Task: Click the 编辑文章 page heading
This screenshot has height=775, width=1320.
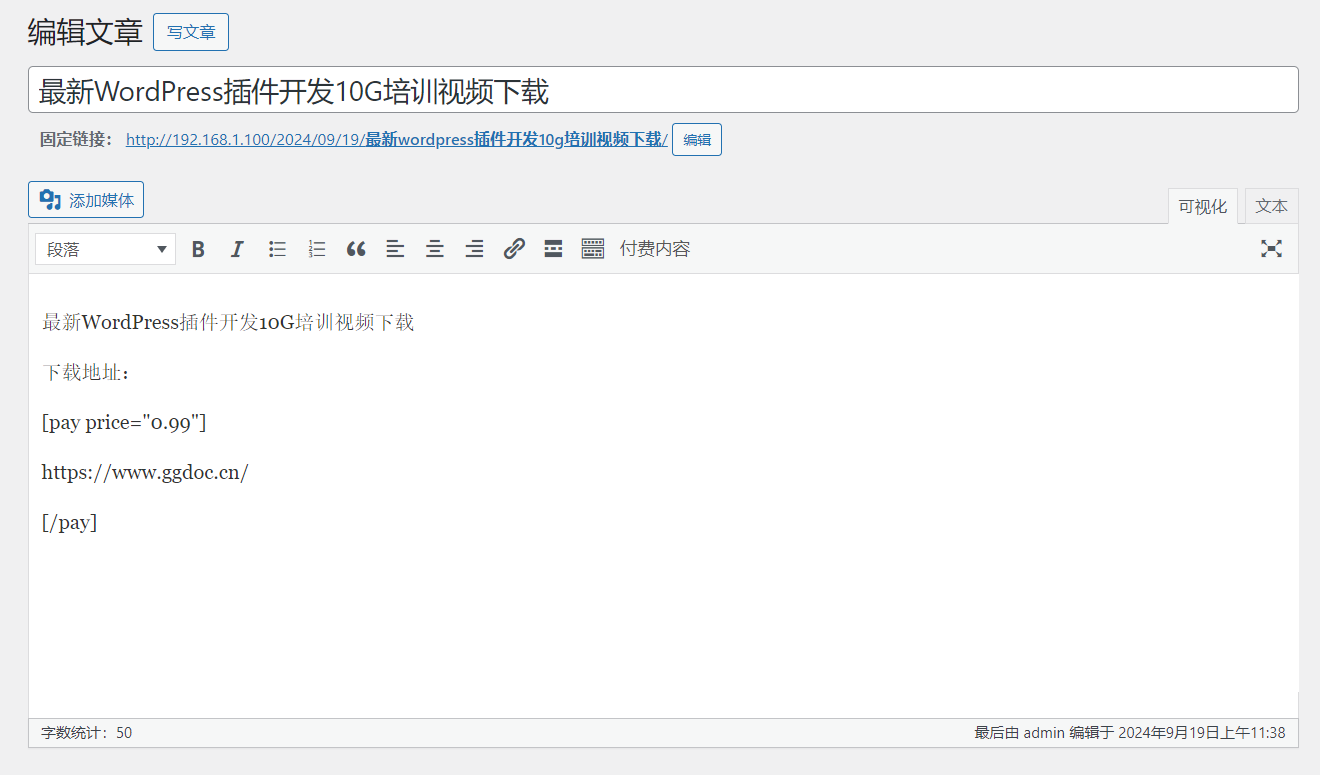Action: pos(85,32)
